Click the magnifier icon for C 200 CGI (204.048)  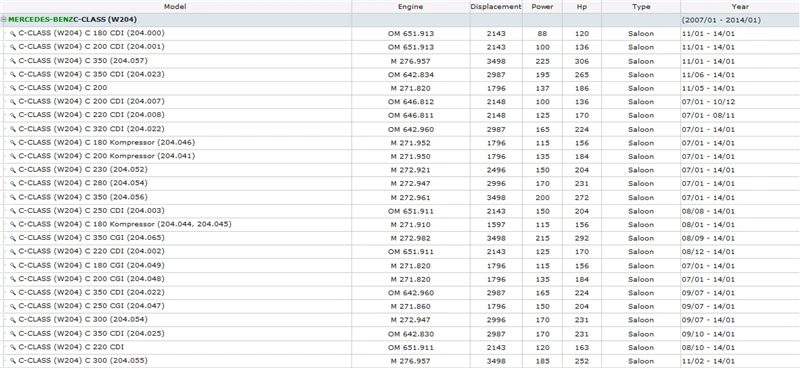(13, 279)
